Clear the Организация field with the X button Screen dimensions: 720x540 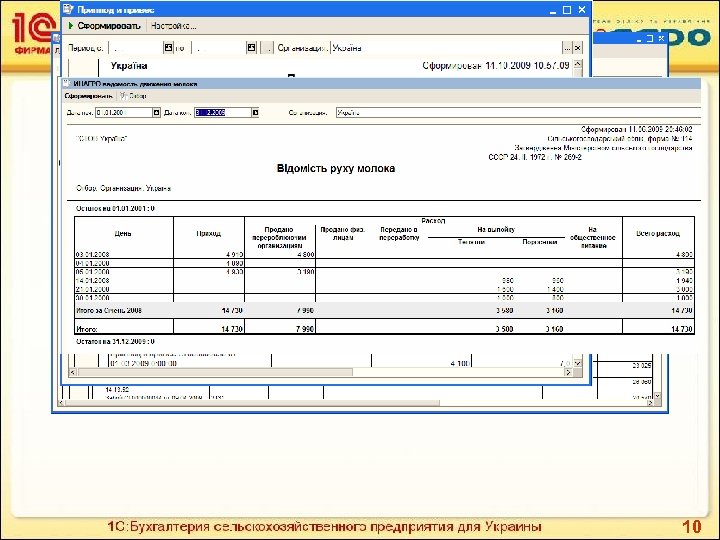pos(578,47)
